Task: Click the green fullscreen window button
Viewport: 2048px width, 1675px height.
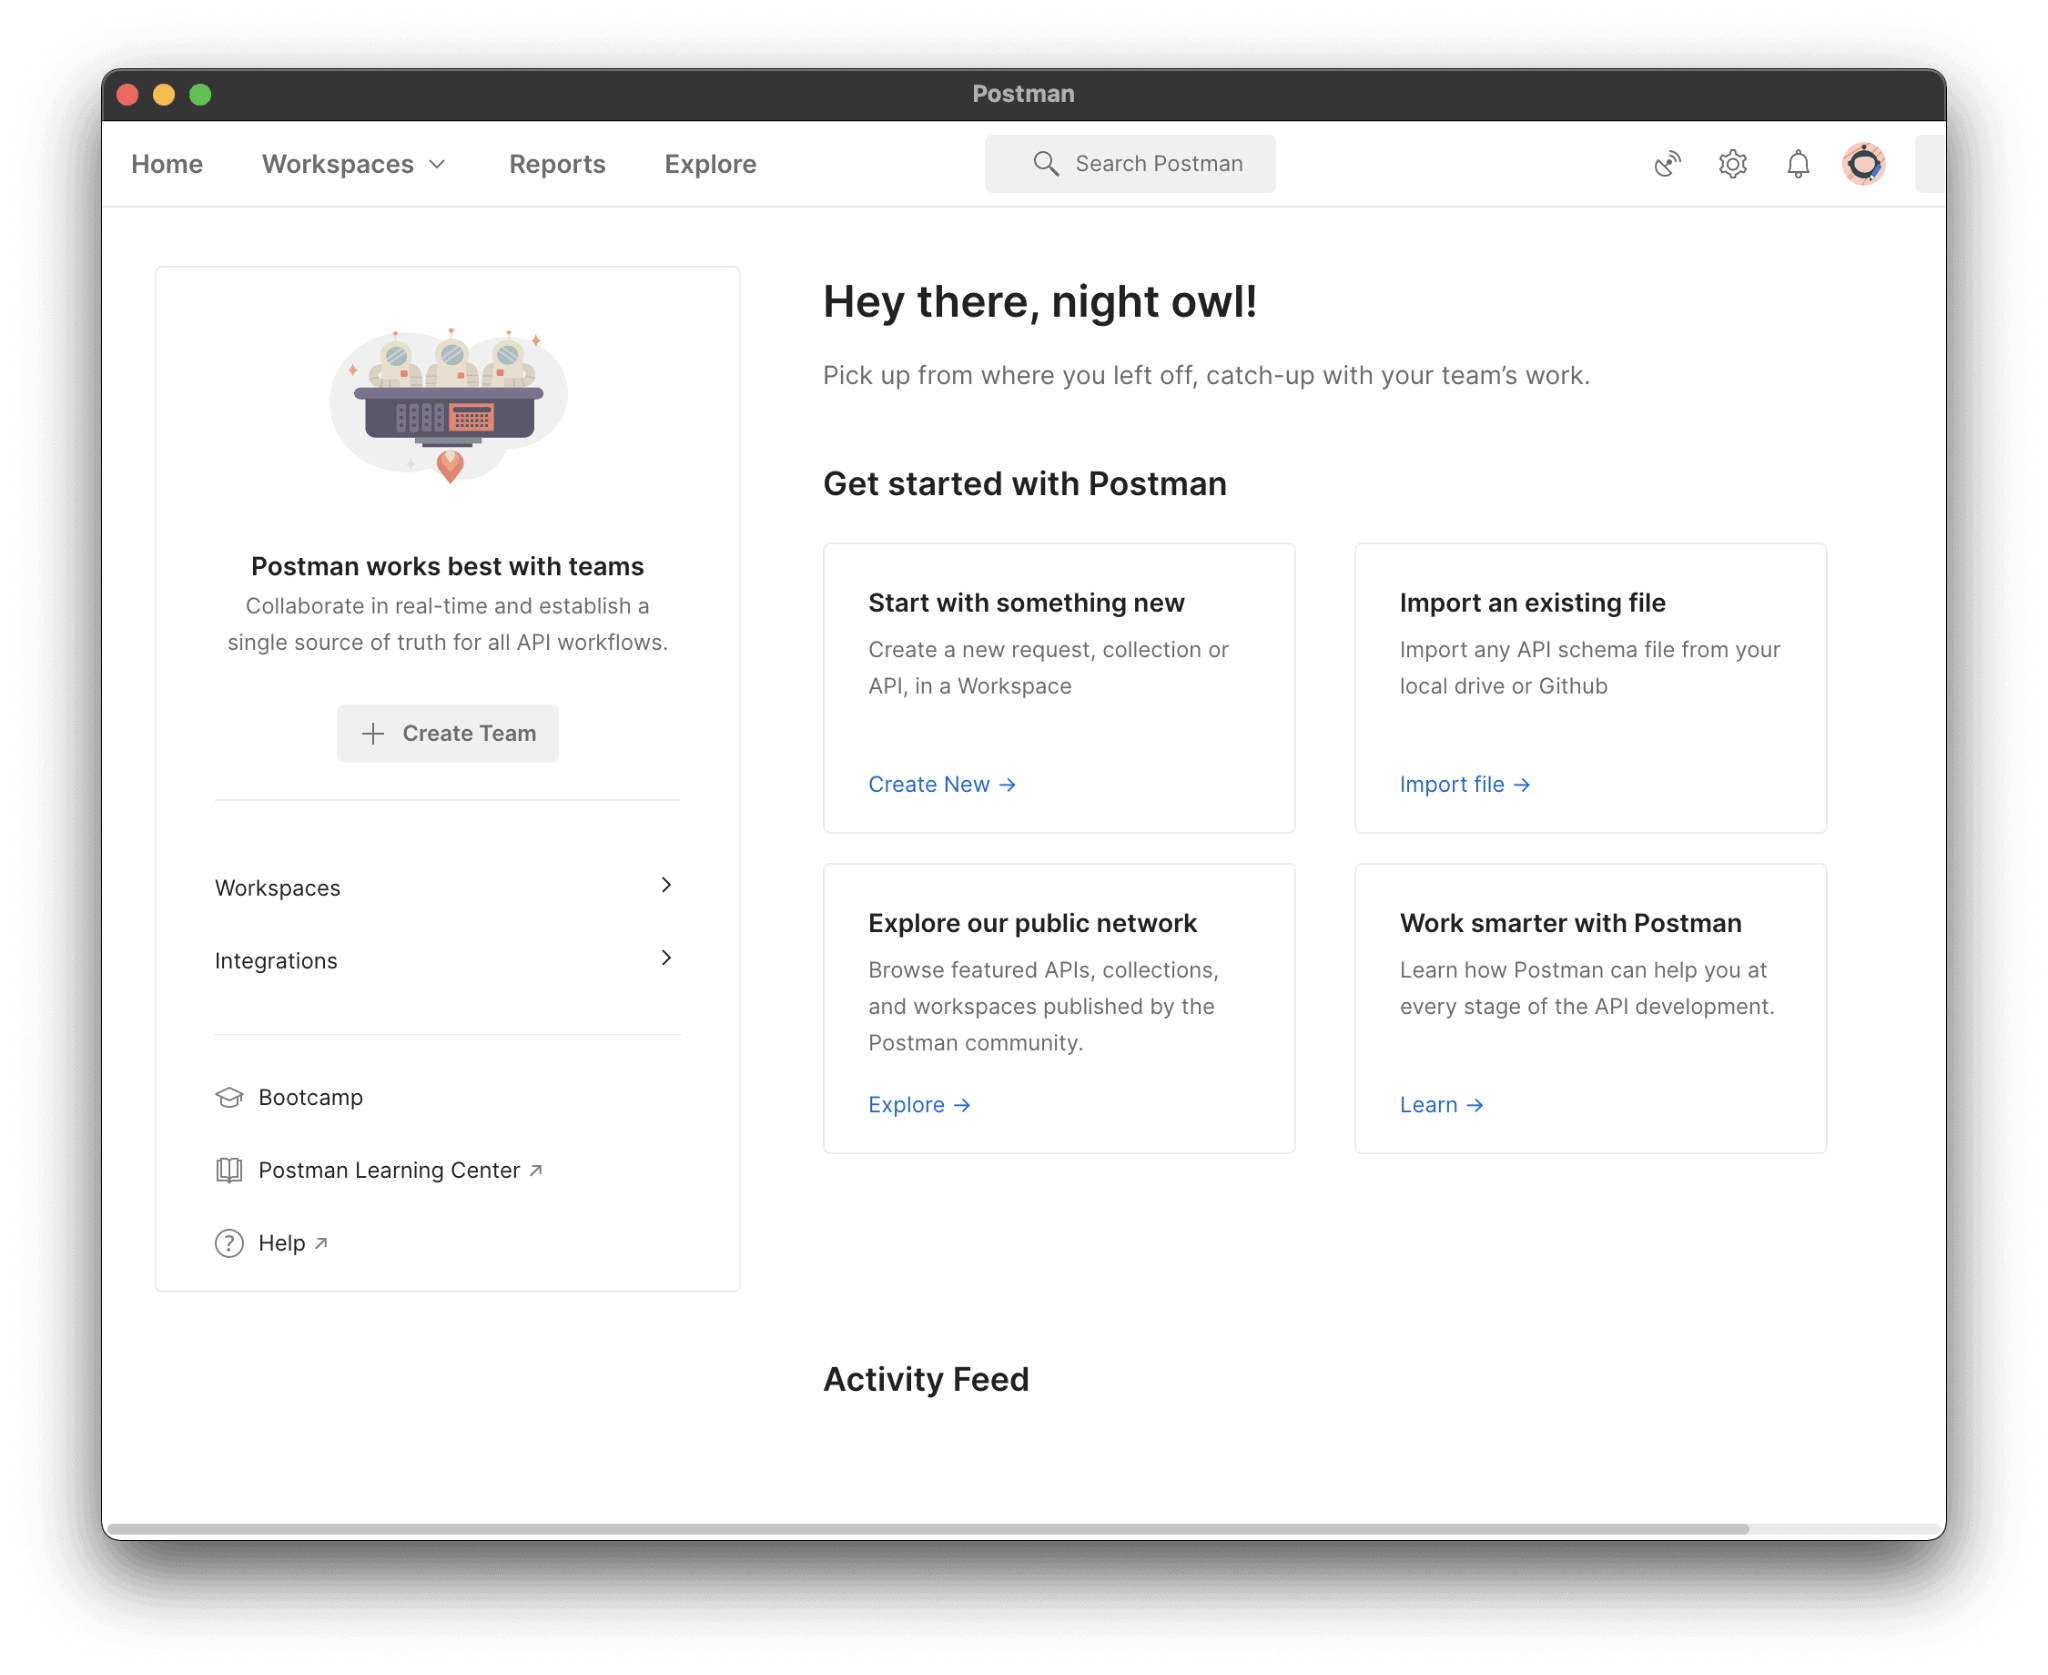Action: [200, 95]
